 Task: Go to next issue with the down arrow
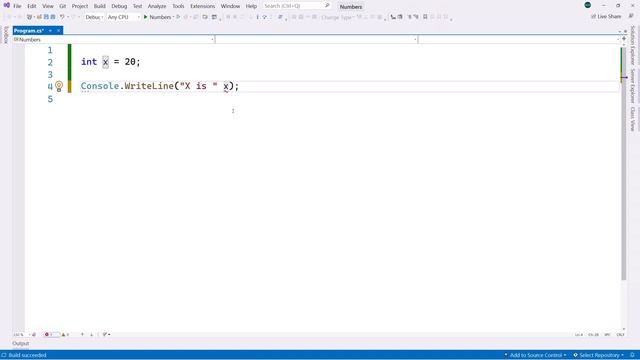coord(91,334)
